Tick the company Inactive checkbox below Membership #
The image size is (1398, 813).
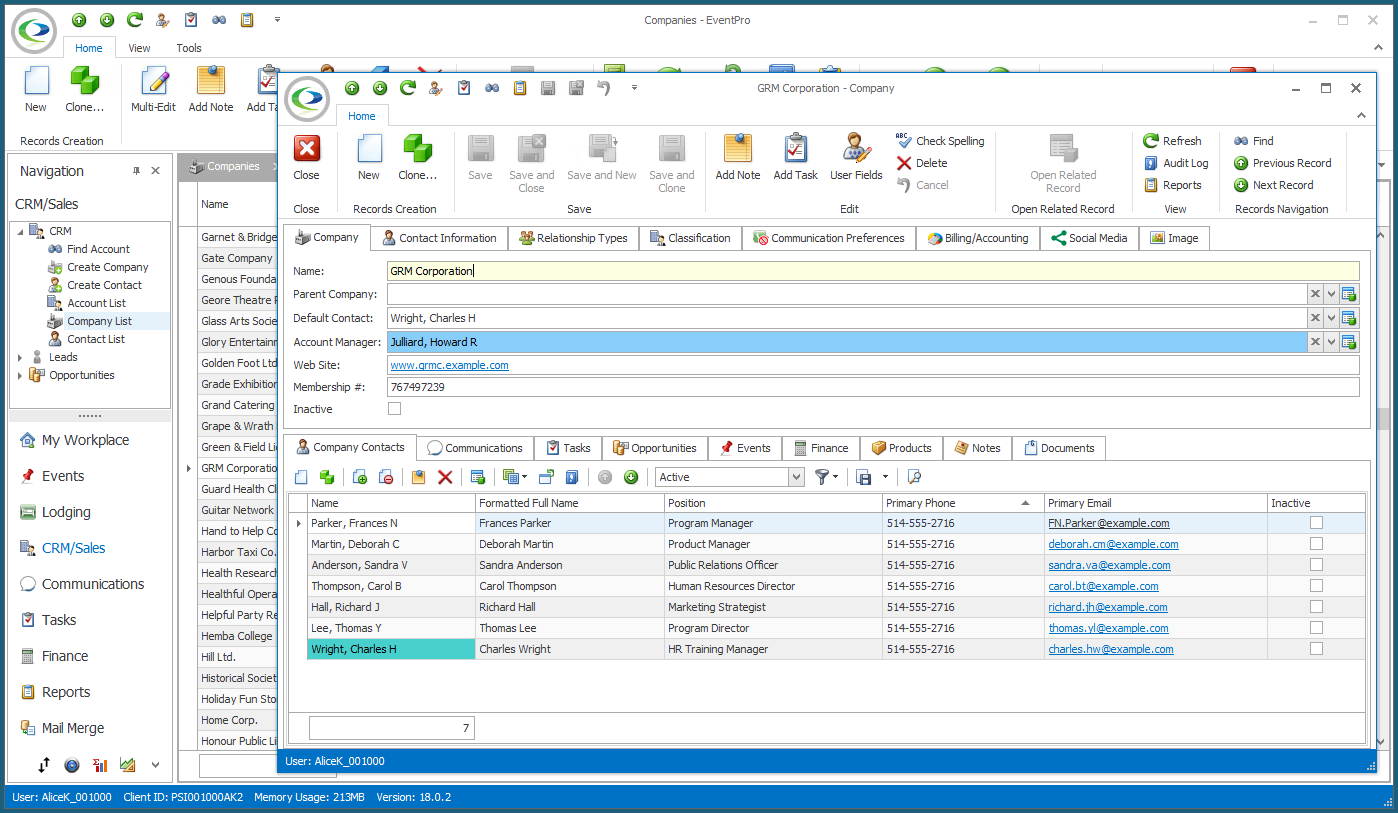tap(394, 409)
